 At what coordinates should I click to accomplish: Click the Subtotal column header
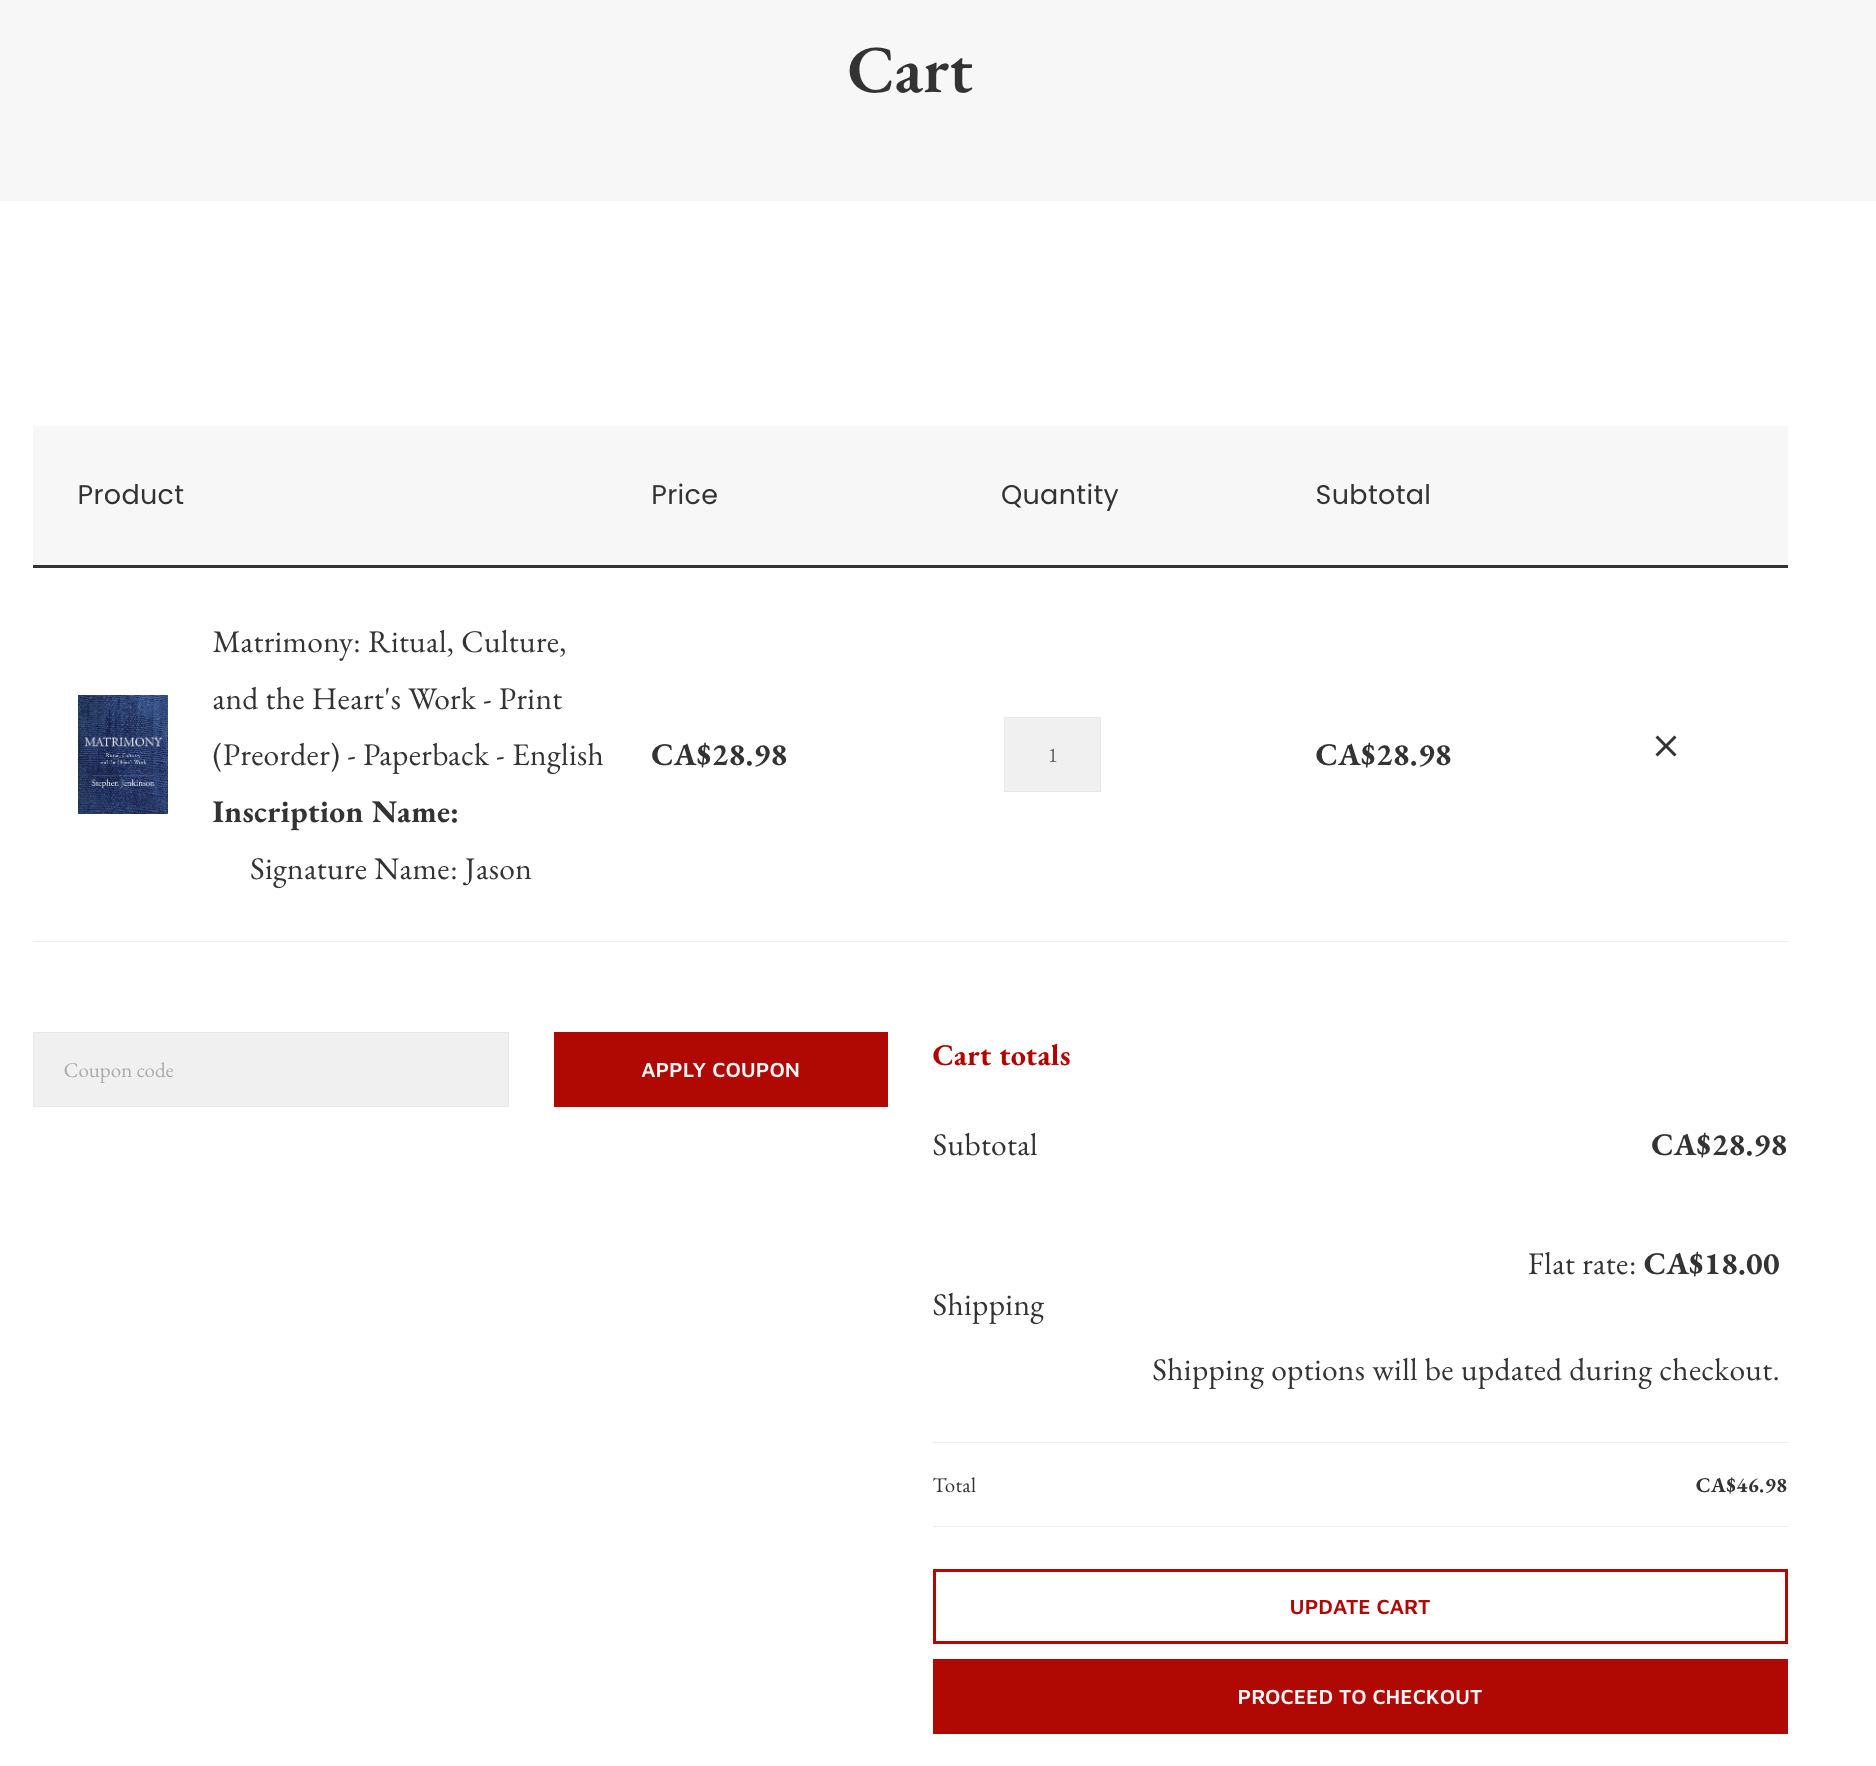tap(1372, 495)
